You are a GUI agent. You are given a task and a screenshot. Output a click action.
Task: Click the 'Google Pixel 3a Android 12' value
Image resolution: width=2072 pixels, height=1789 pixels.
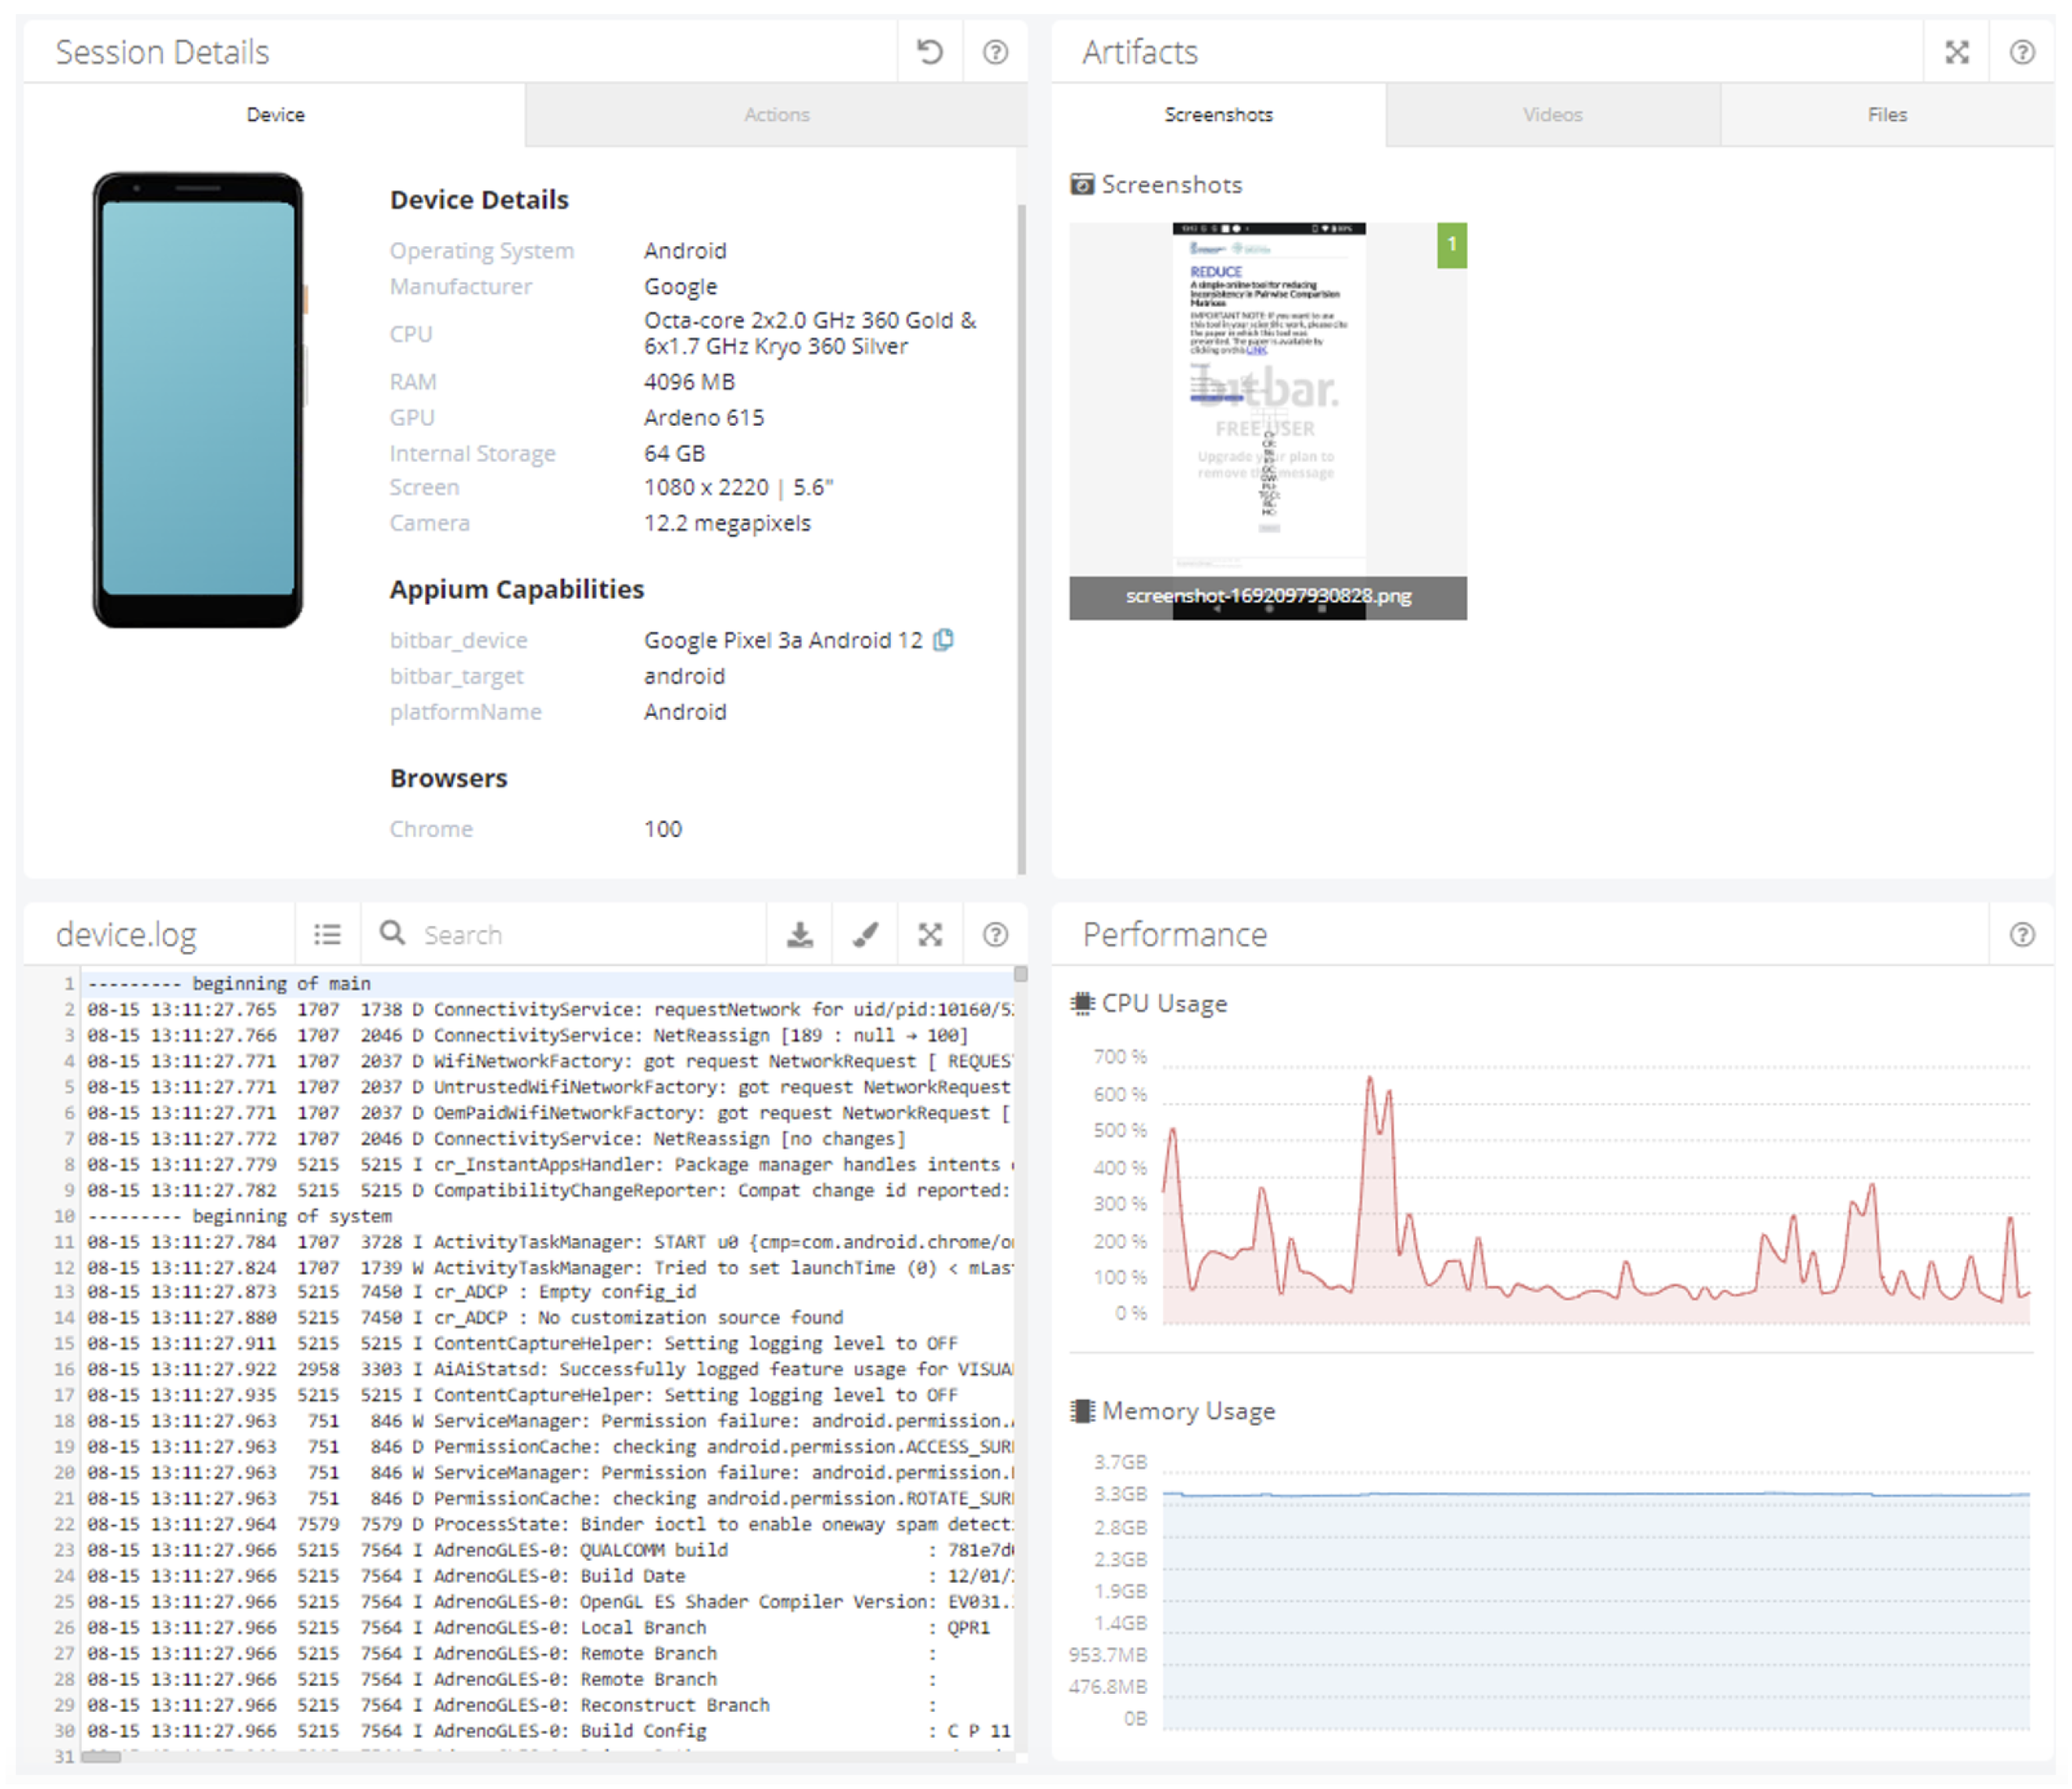coord(783,640)
